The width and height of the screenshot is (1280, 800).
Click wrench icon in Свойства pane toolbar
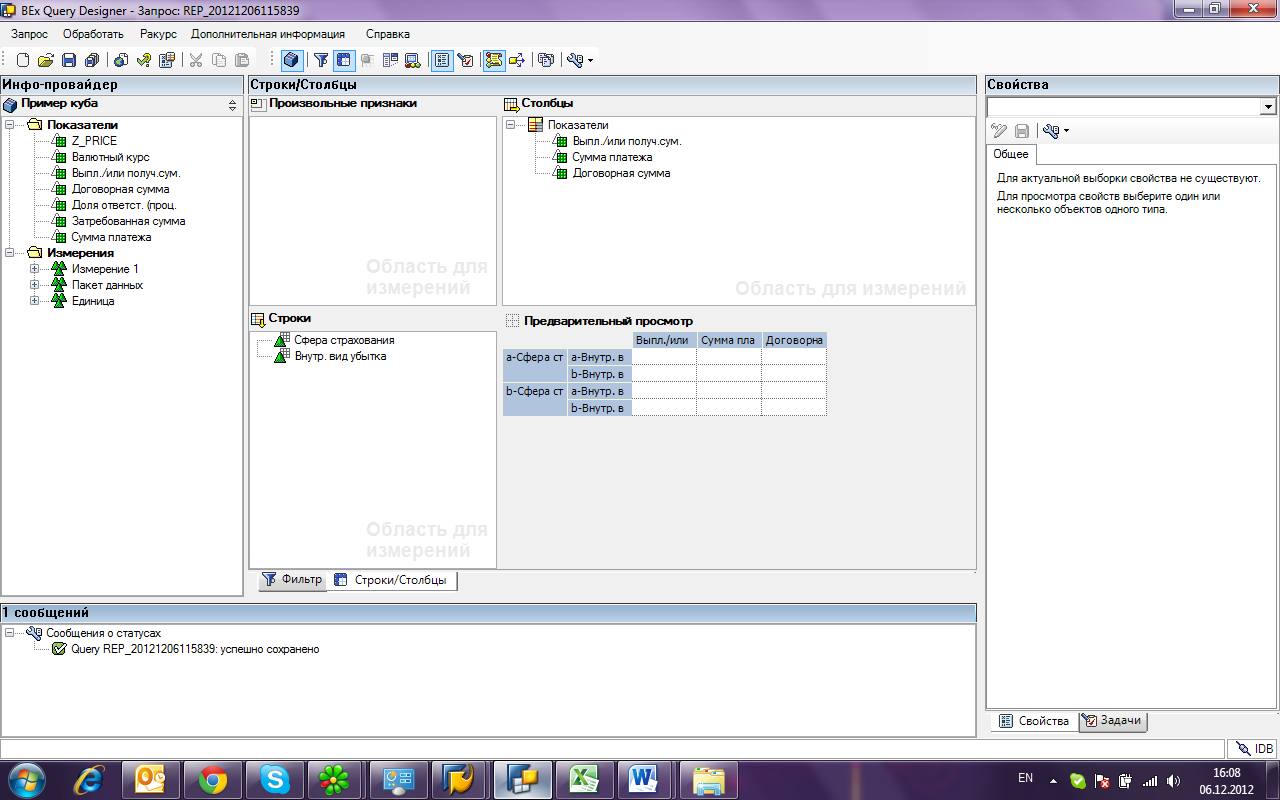1050,131
